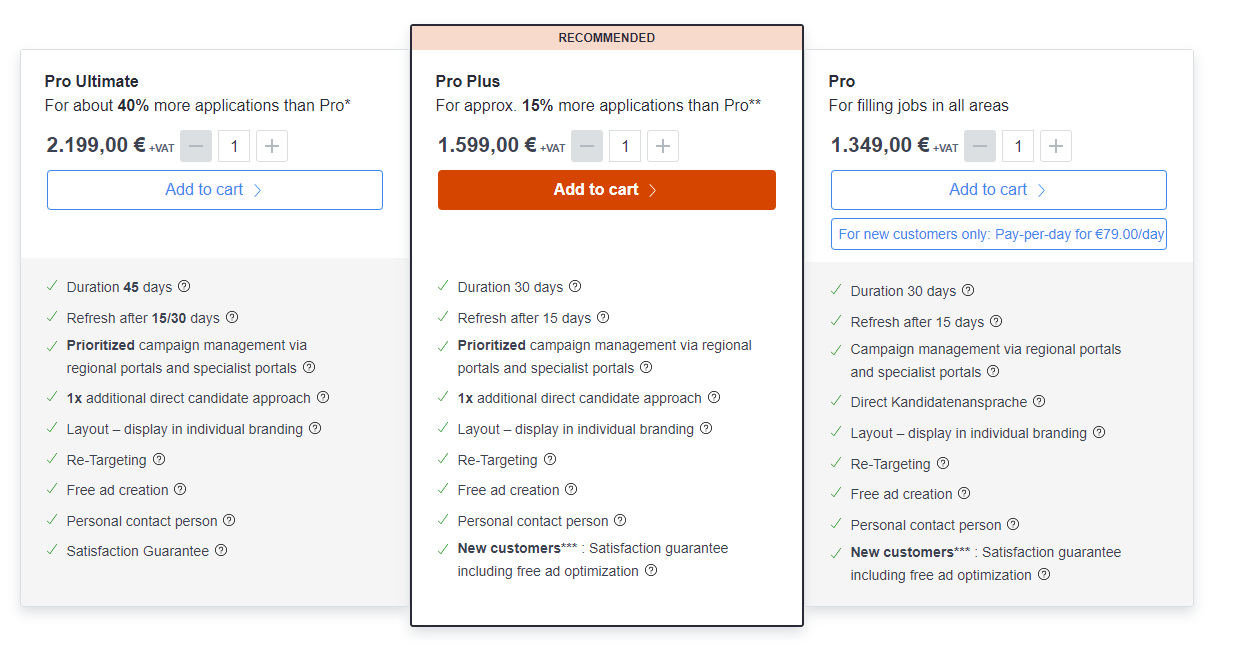Add the Pro Ultimate plan to cart
The height and width of the screenshot is (661, 1245).
pos(214,189)
